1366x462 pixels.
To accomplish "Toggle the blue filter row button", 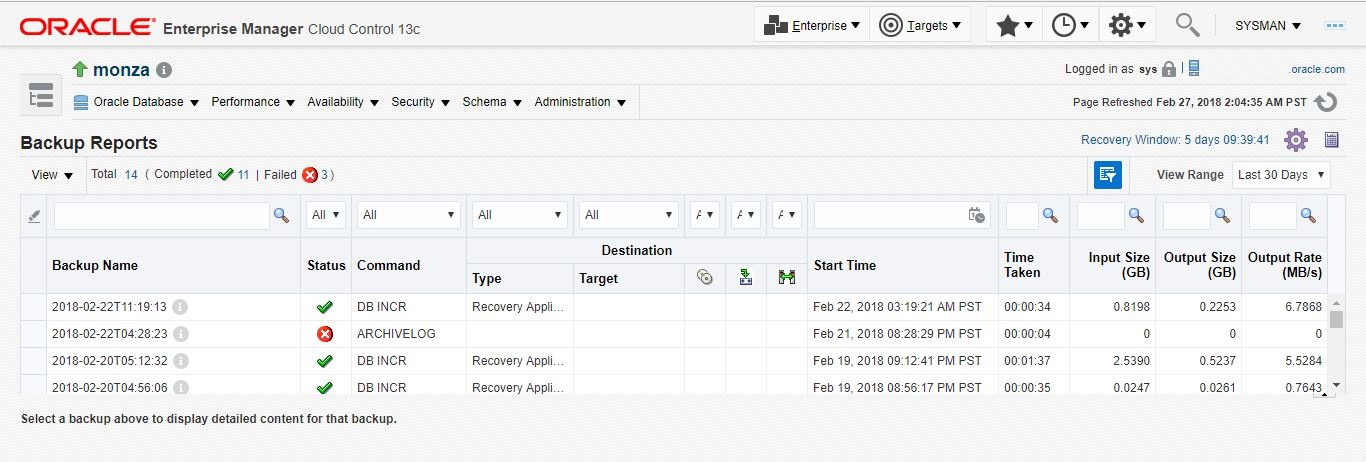I will coord(1107,174).
